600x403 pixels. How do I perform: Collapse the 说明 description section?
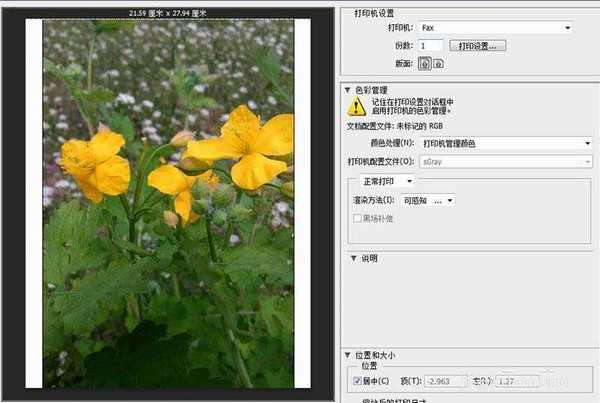click(353, 258)
